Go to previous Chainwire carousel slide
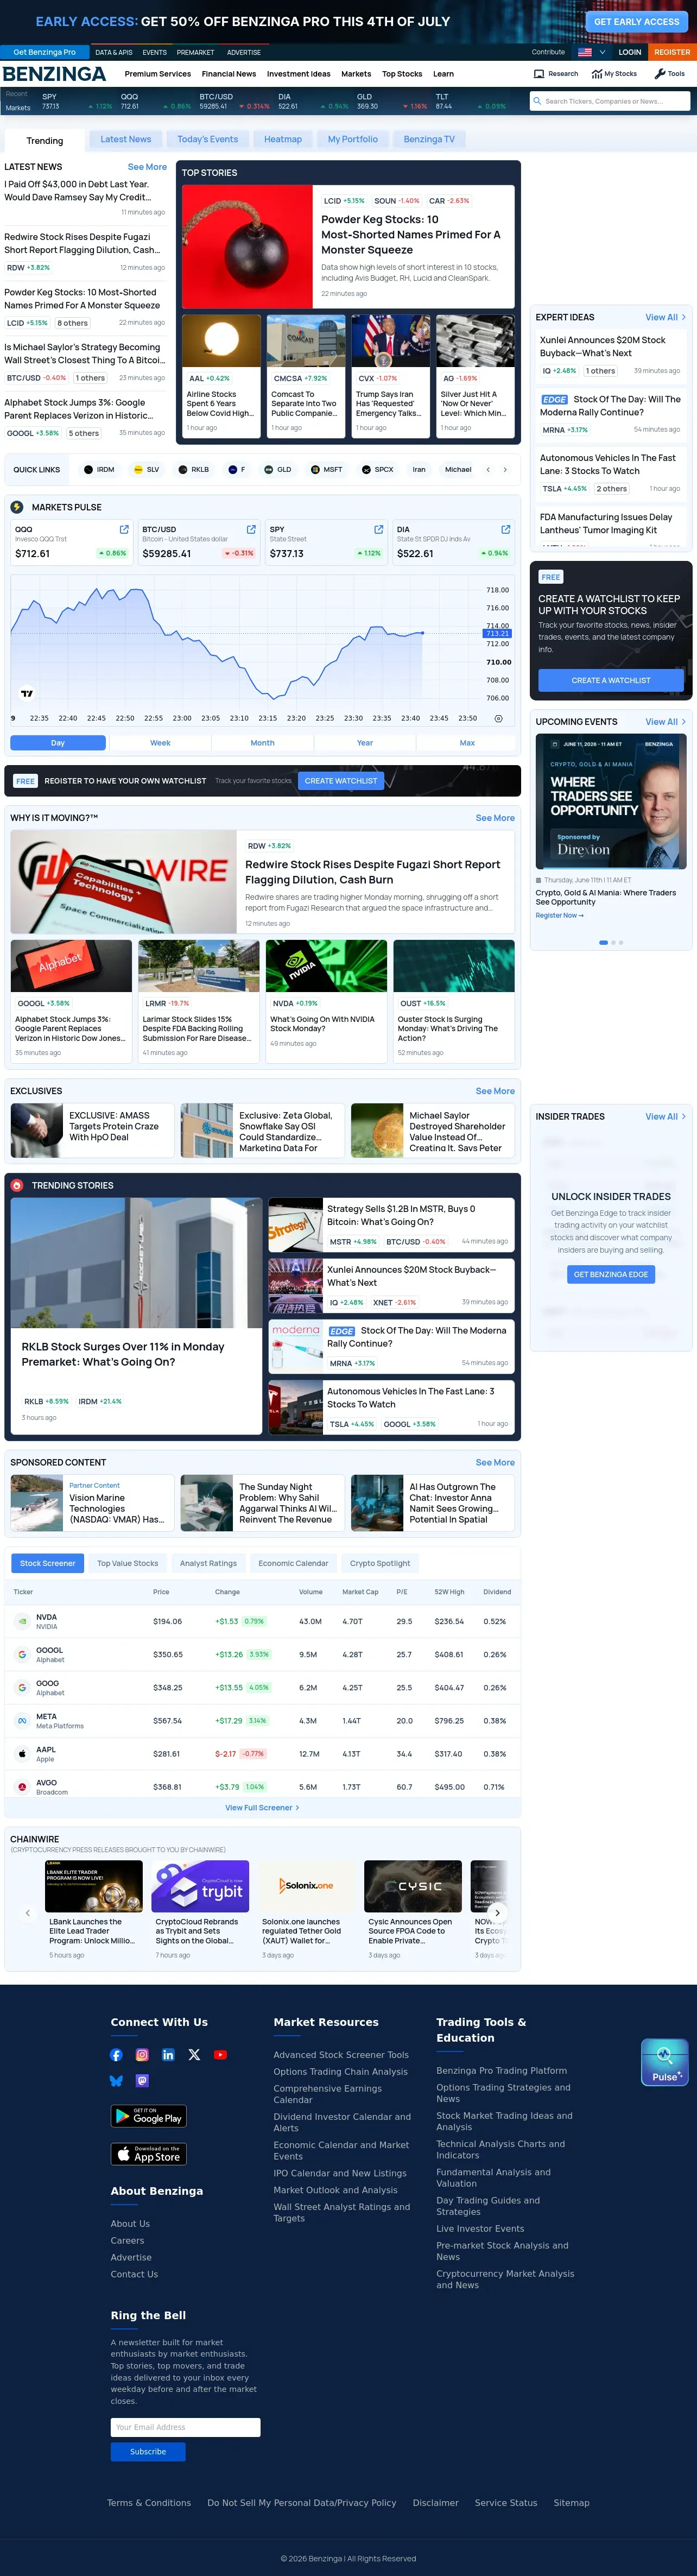Image resolution: width=697 pixels, height=2576 pixels. (28, 1913)
